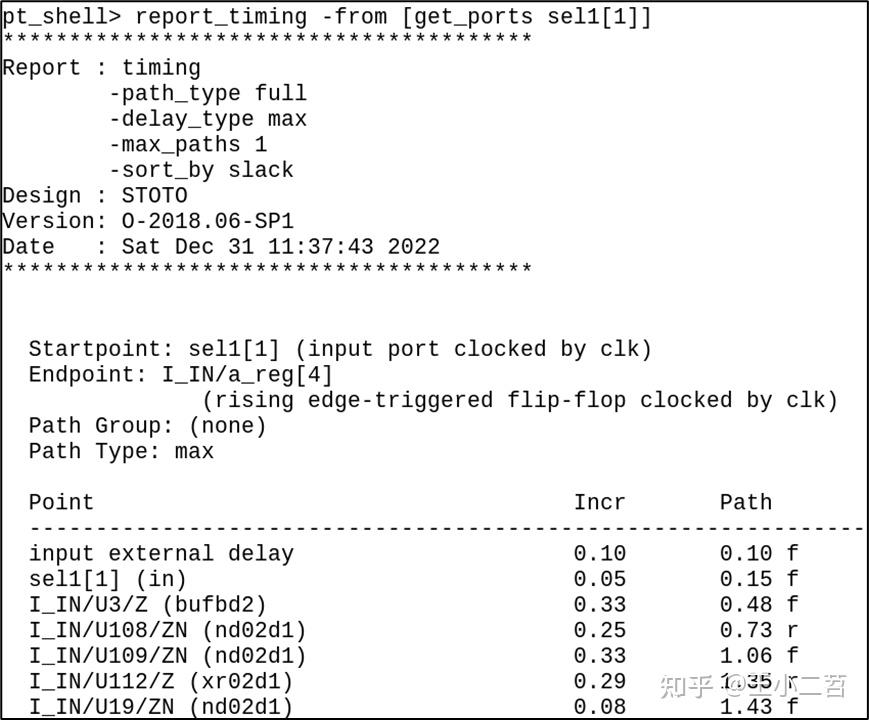The height and width of the screenshot is (720, 869).
Task: Click the pt_shell report_timing command line
Action: click(x=327, y=17)
